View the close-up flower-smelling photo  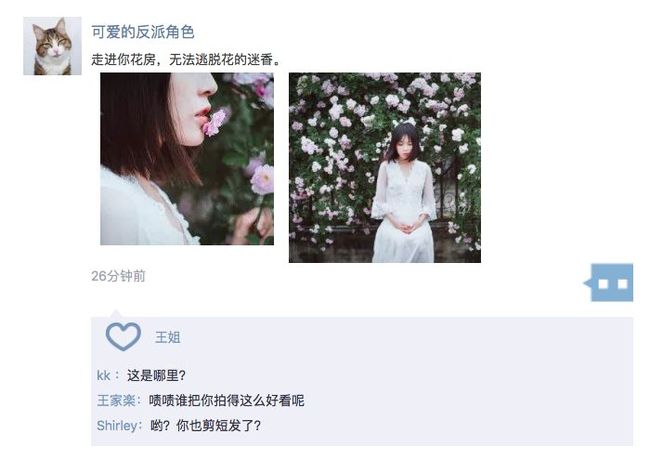click(x=187, y=159)
